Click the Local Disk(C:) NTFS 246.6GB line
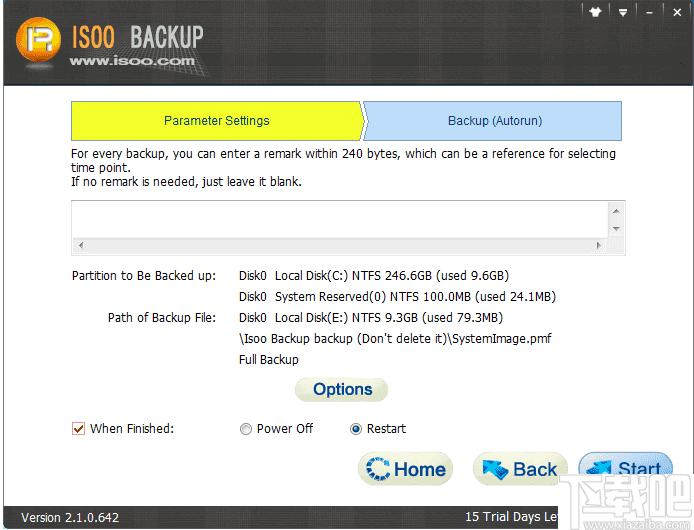Image resolution: width=694 pixels, height=530 pixels. click(x=374, y=275)
